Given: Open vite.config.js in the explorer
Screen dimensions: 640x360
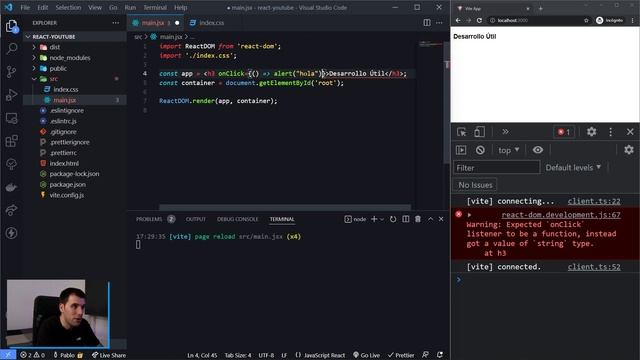Looking at the screenshot, I should (67, 195).
